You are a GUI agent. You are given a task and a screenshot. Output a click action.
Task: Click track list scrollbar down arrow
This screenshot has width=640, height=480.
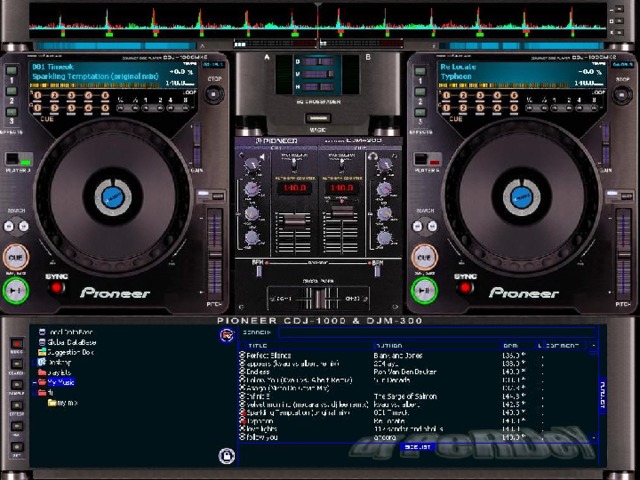(593, 438)
